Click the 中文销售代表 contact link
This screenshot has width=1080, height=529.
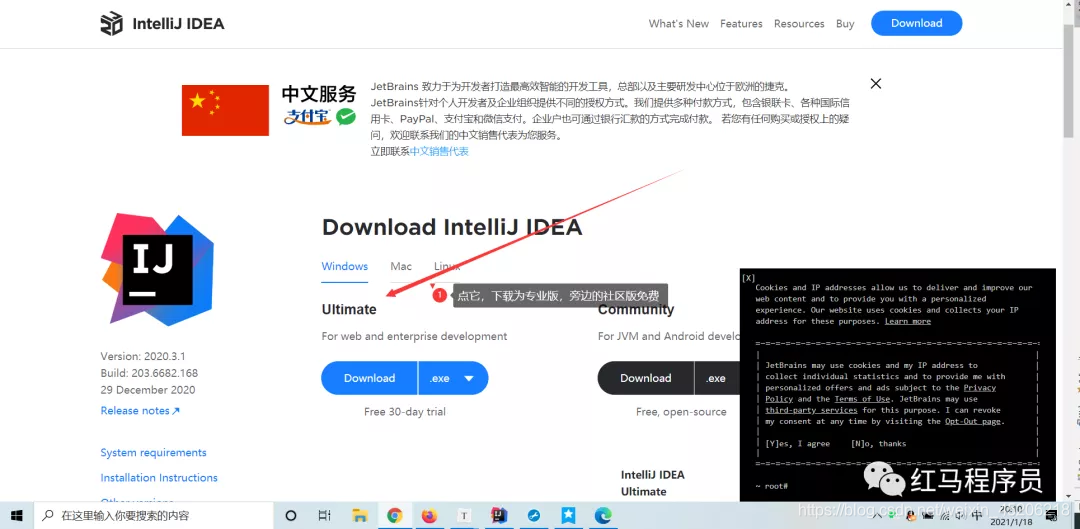pos(439,152)
